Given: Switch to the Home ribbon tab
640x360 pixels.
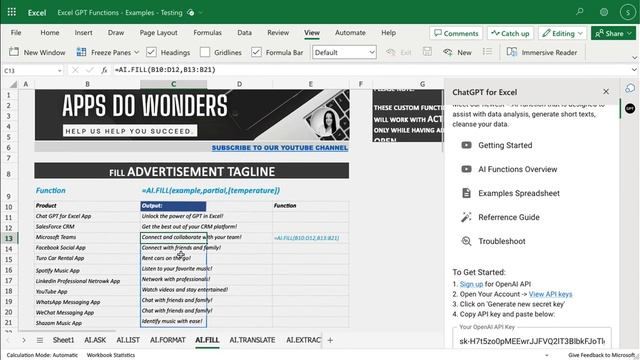Looking at the screenshot, I should (x=50, y=33).
